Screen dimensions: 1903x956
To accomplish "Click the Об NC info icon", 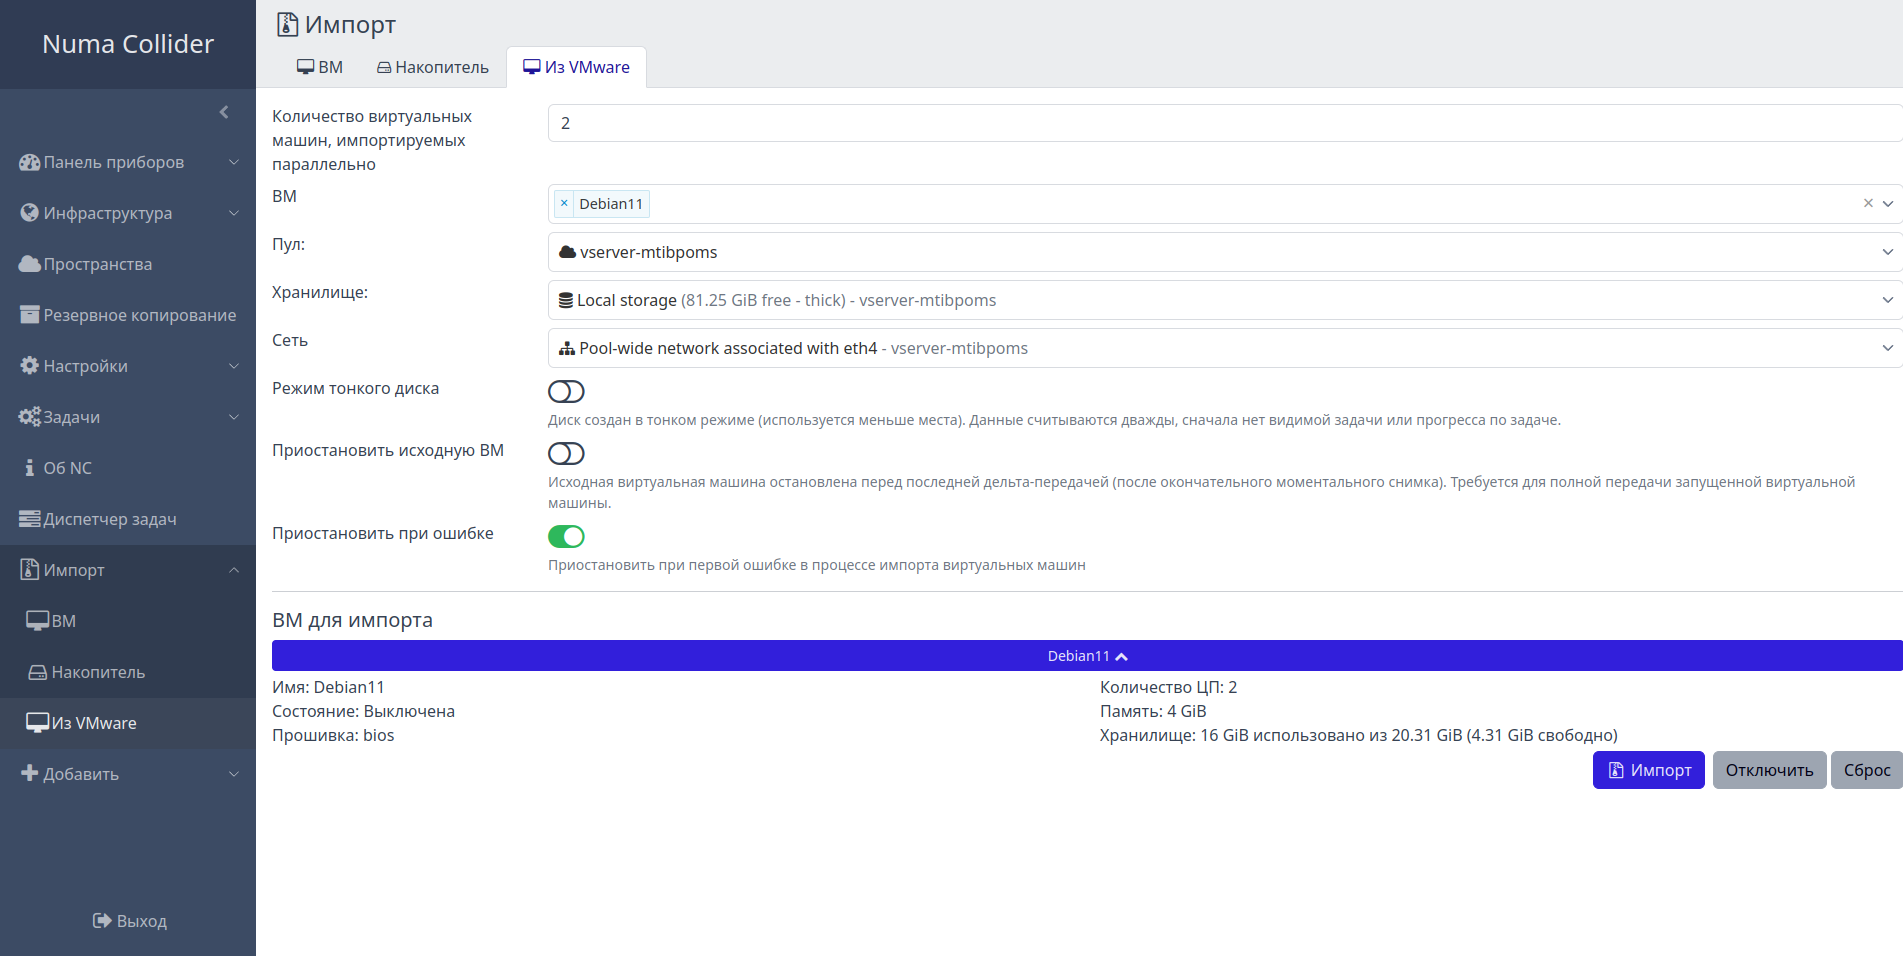I will pos(30,468).
